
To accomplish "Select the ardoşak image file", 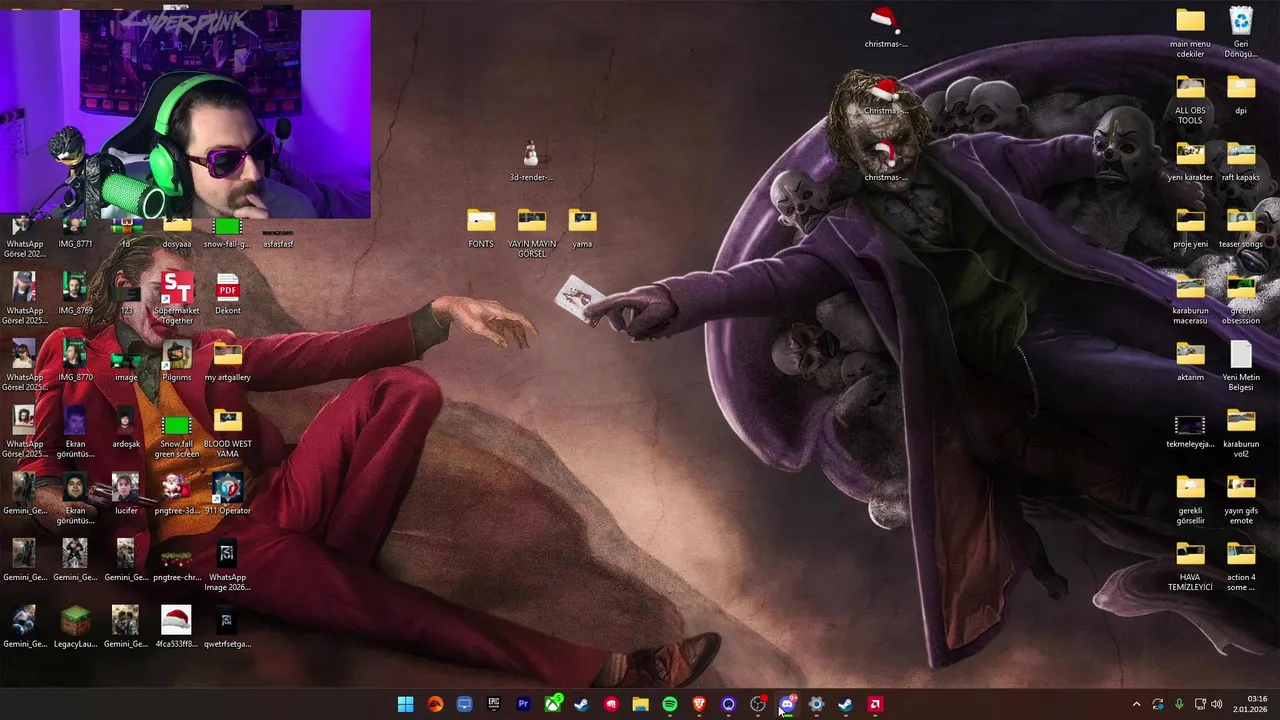I will [126, 428].
